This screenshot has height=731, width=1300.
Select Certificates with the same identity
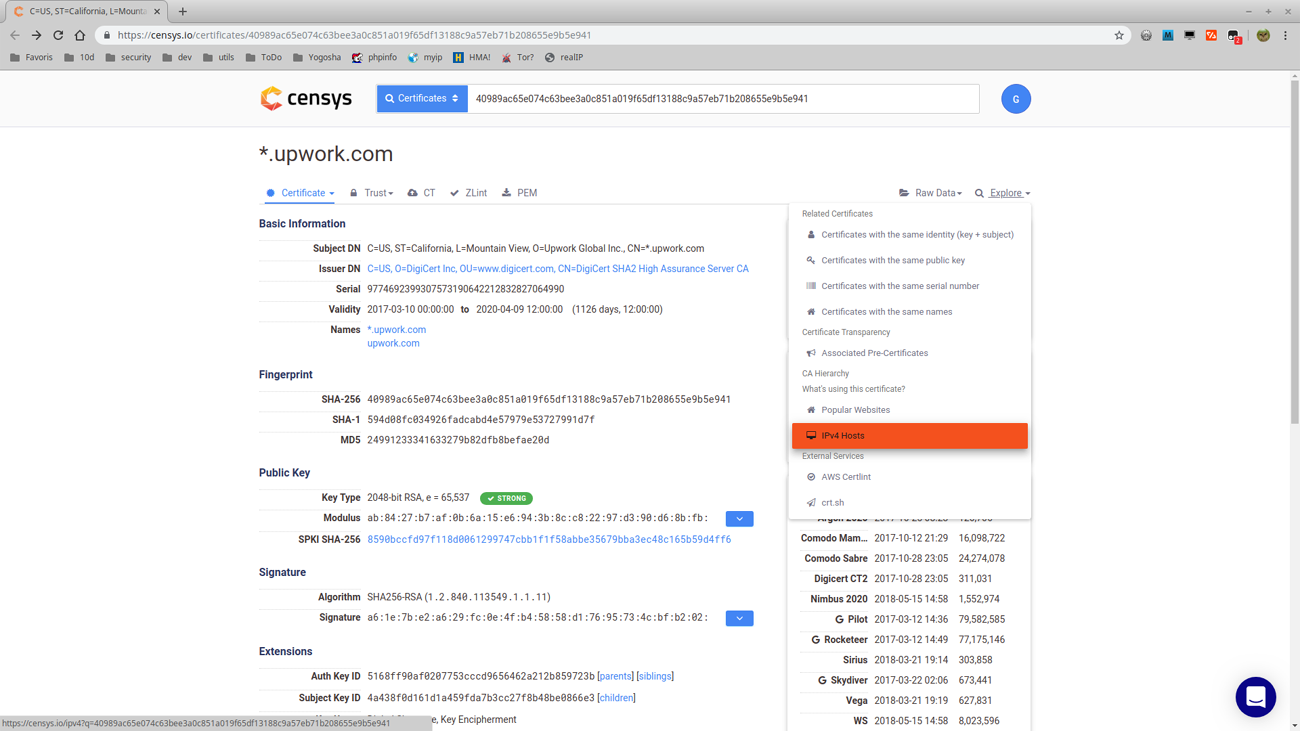pos(910,235)
